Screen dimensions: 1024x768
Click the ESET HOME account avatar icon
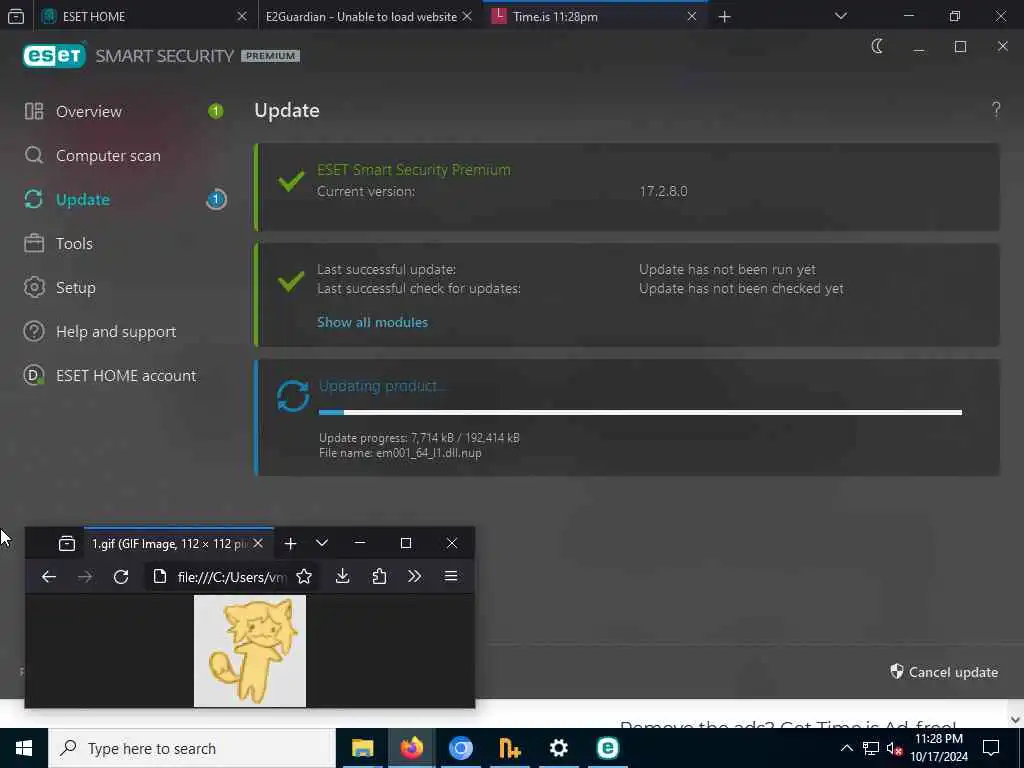tap(34, 376)
